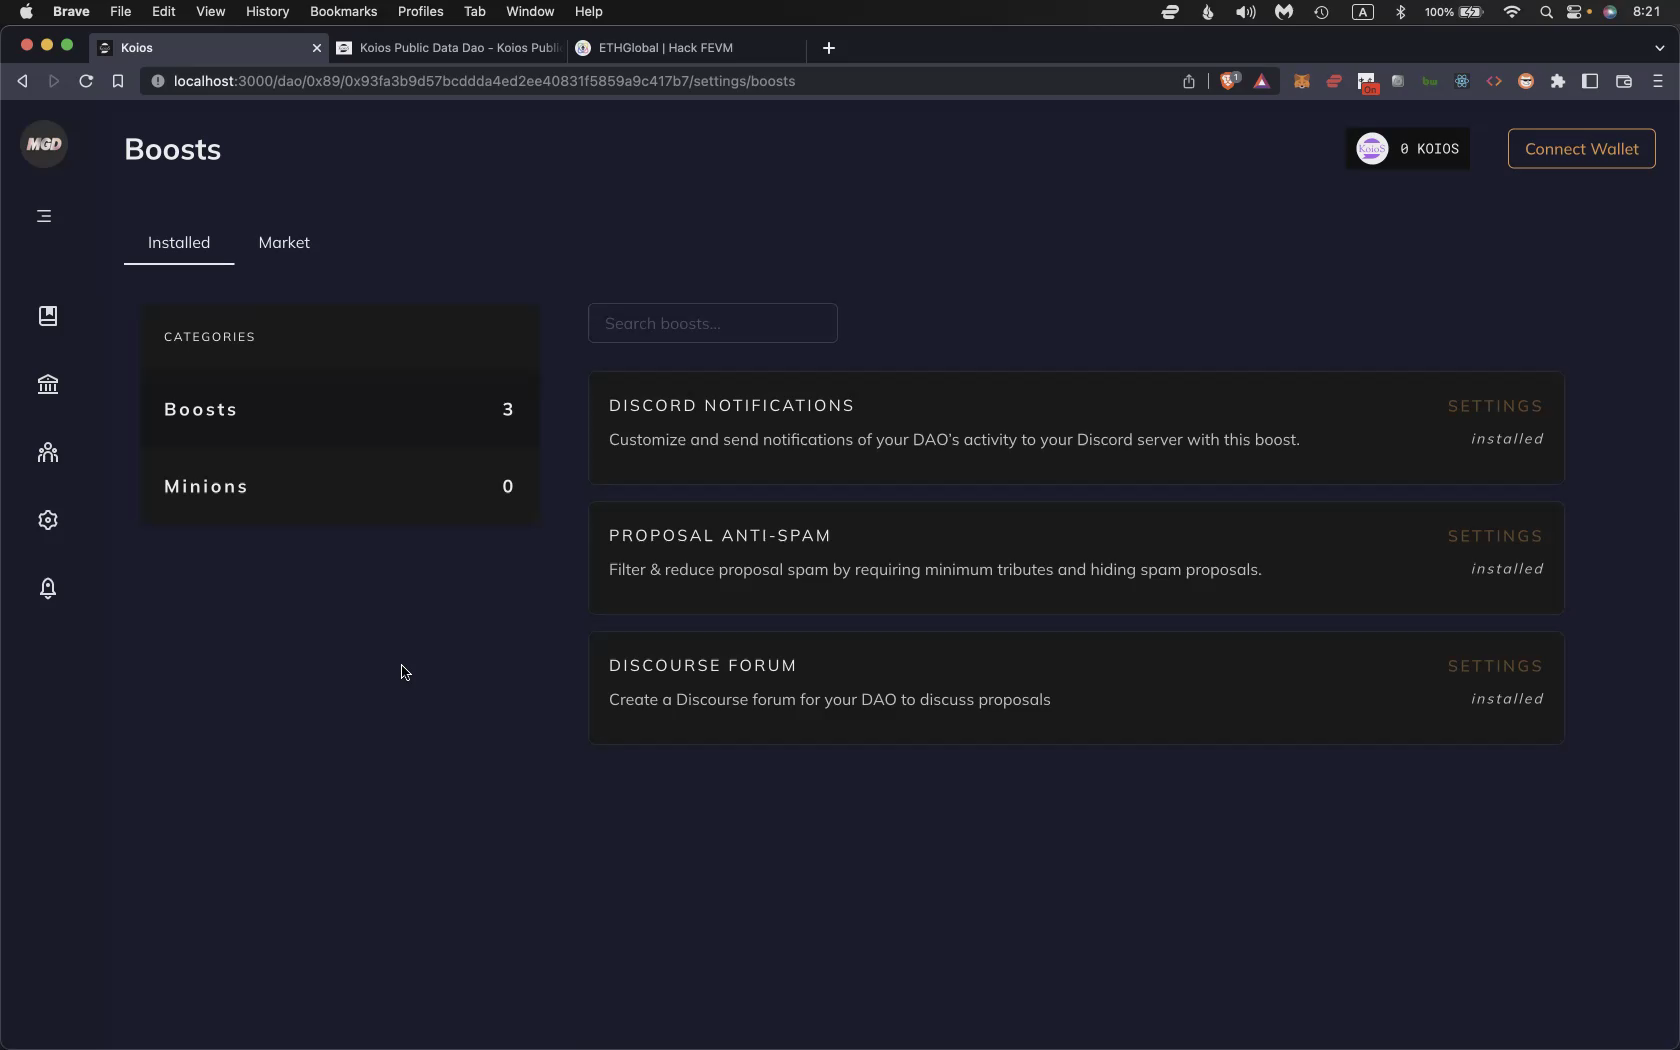1680x1050 pixels.
Task: Switch to the Market tab
Action: [284, 243]
